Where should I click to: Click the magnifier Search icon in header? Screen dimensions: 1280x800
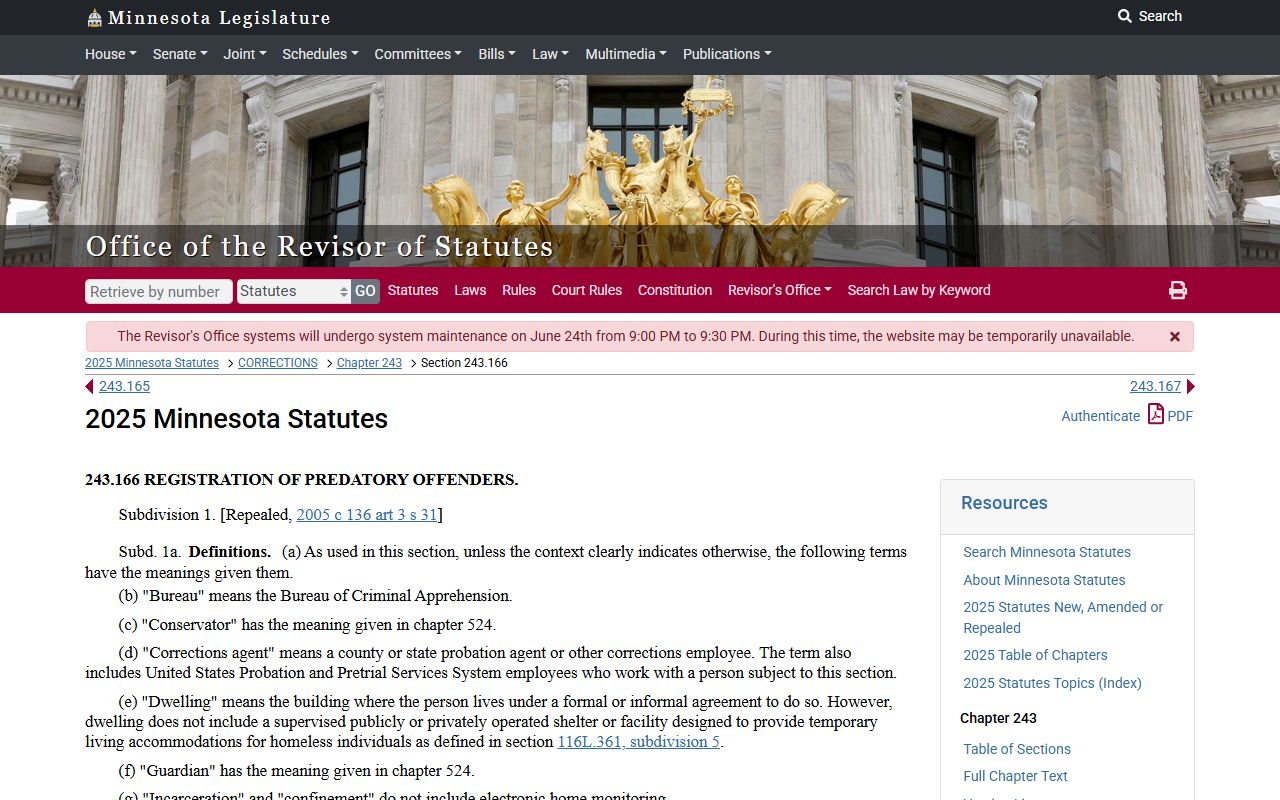1125,16
